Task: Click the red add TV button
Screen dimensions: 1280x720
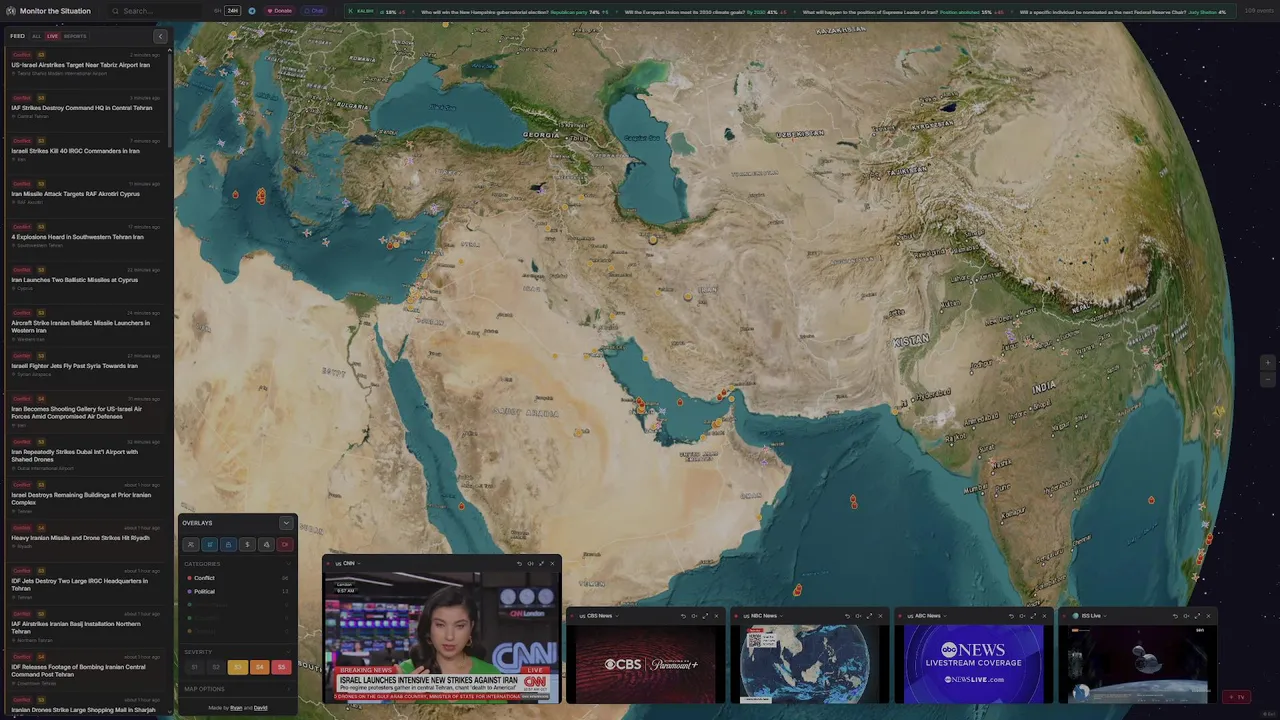Action: [1237, 697]
